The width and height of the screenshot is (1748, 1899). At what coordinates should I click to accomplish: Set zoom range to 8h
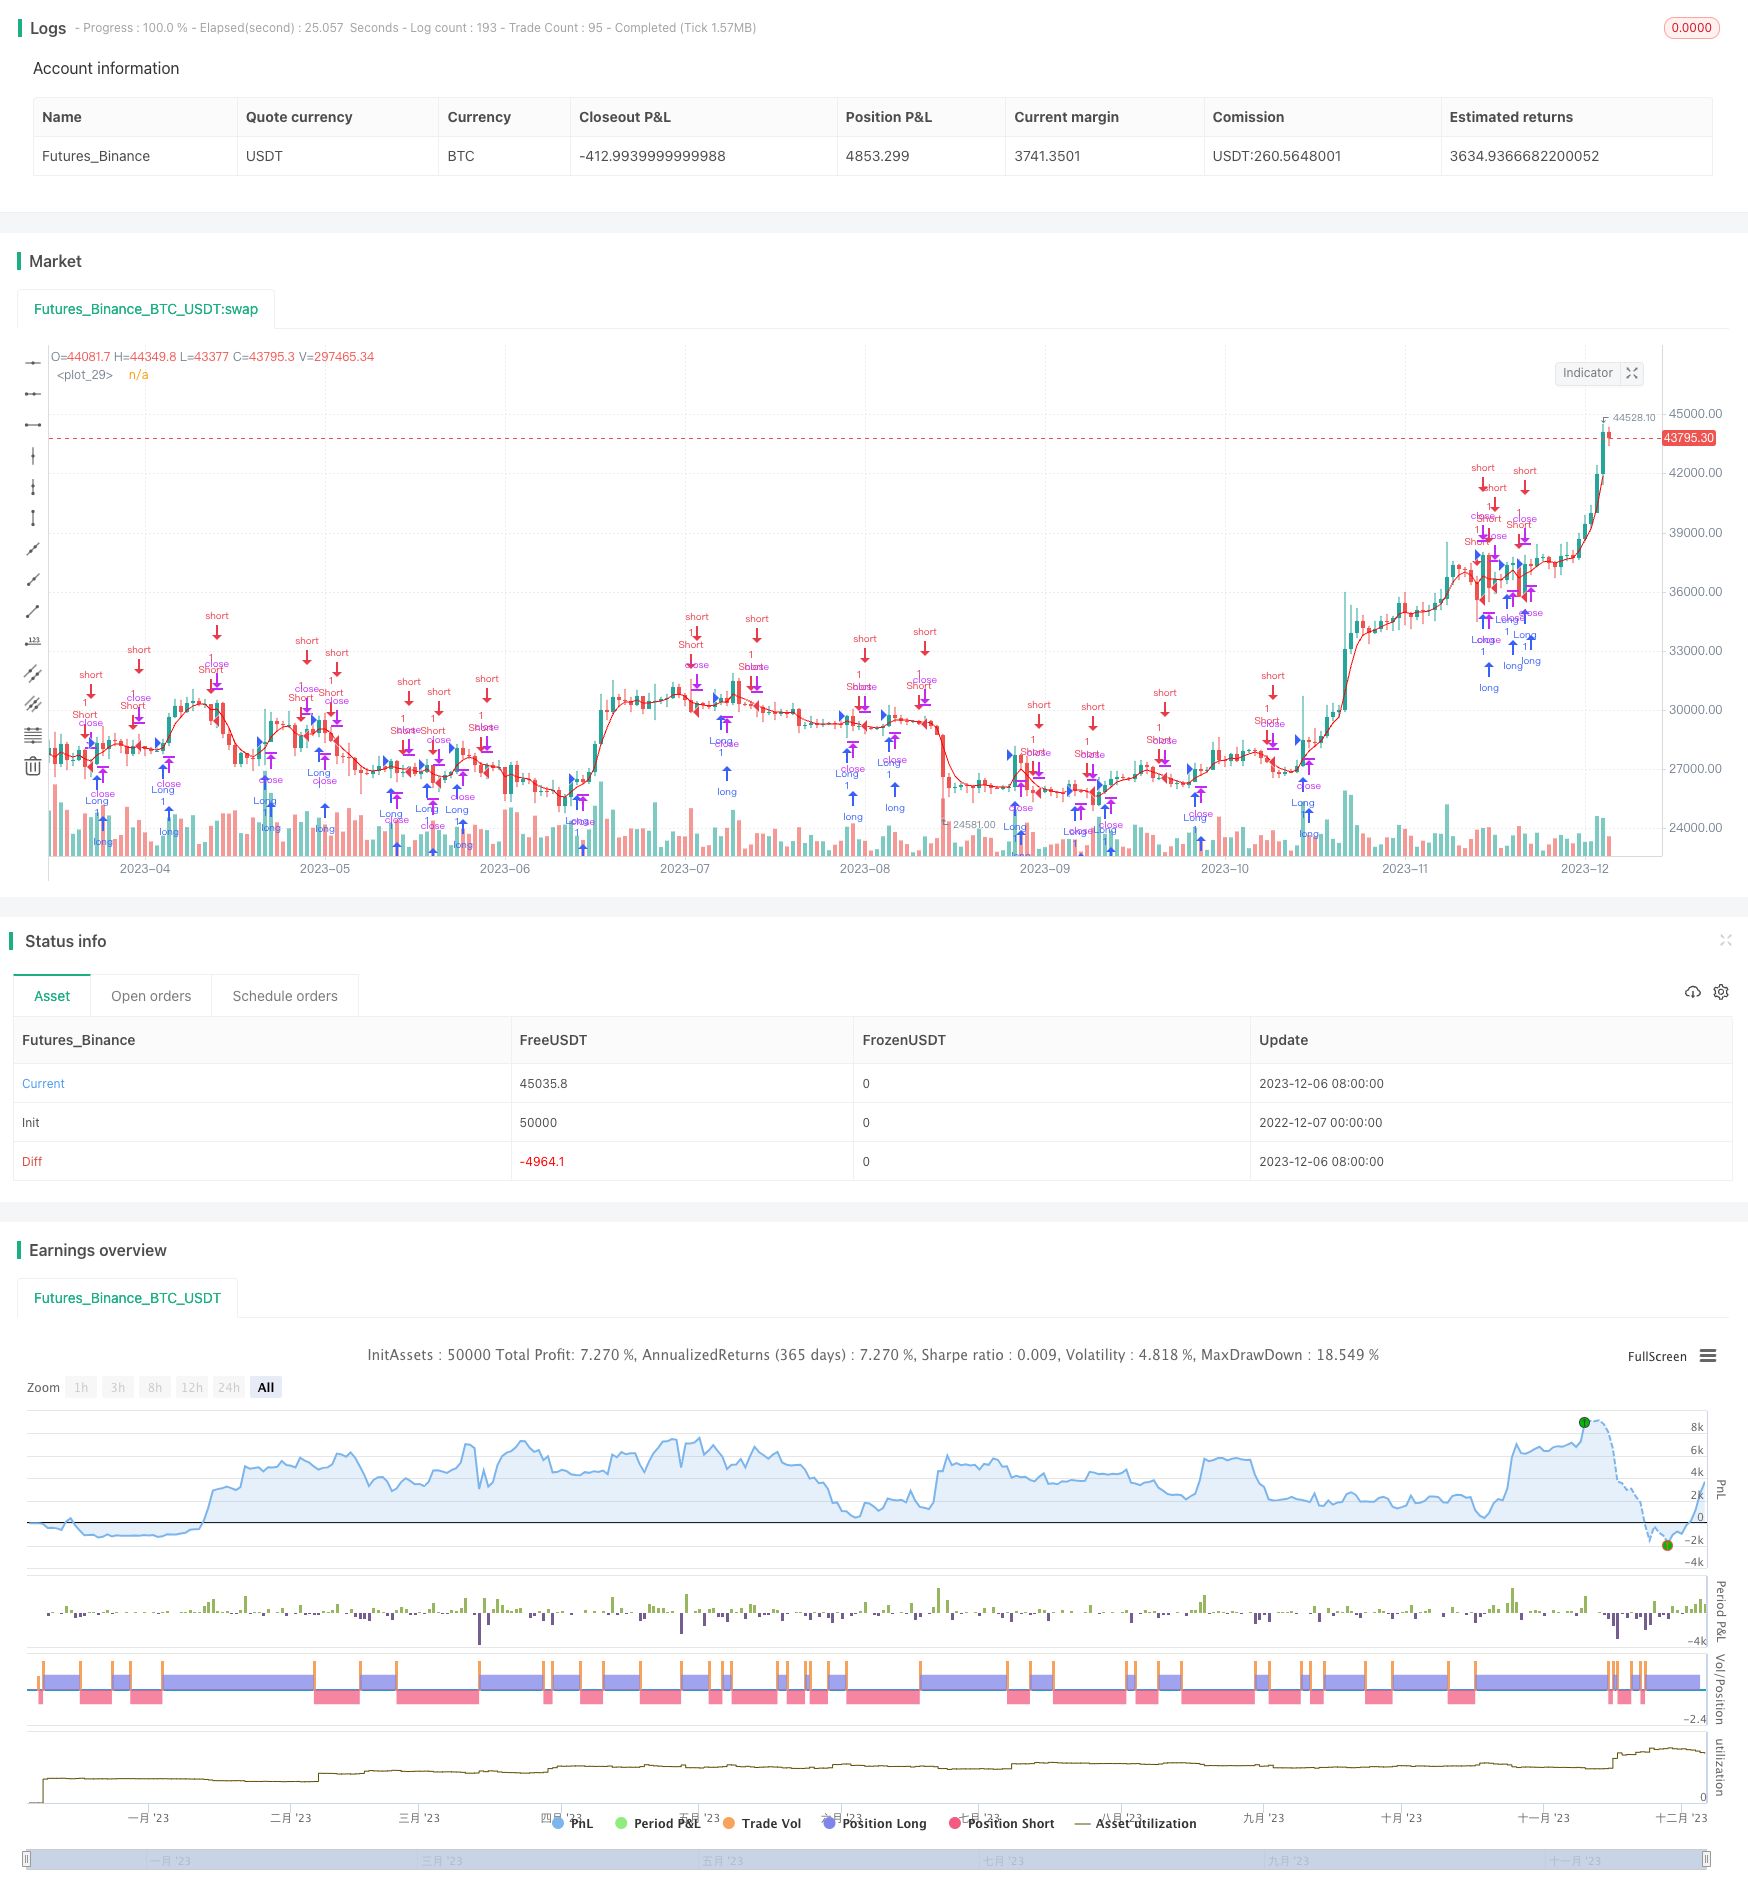click(x=155, y=1387)
